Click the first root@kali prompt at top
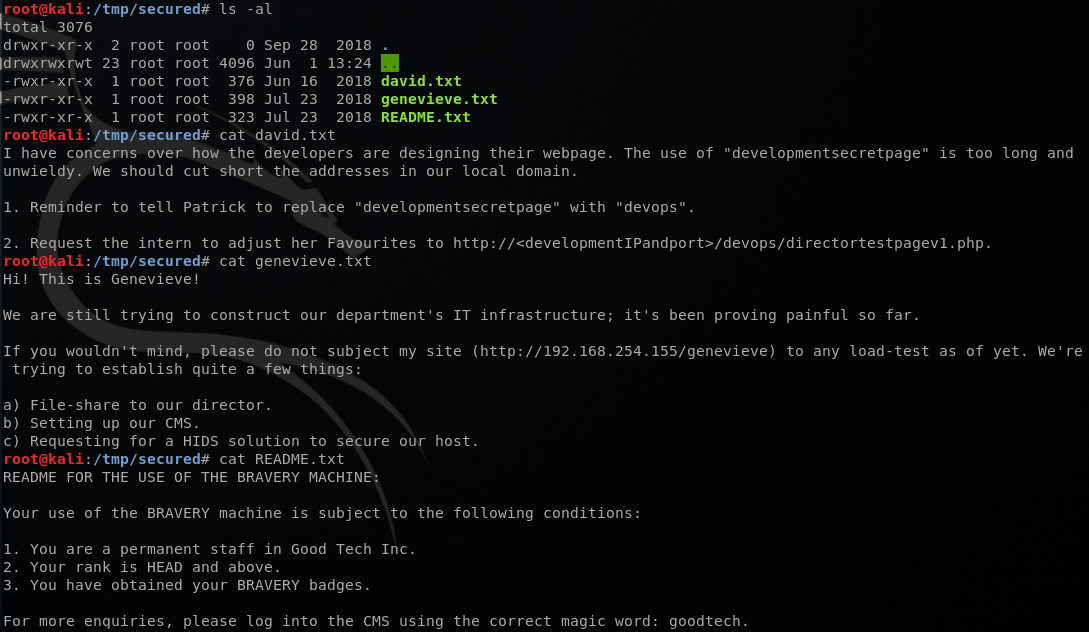Image resolution: width=1089 pixels, height=632 pixels. [106, 9]
